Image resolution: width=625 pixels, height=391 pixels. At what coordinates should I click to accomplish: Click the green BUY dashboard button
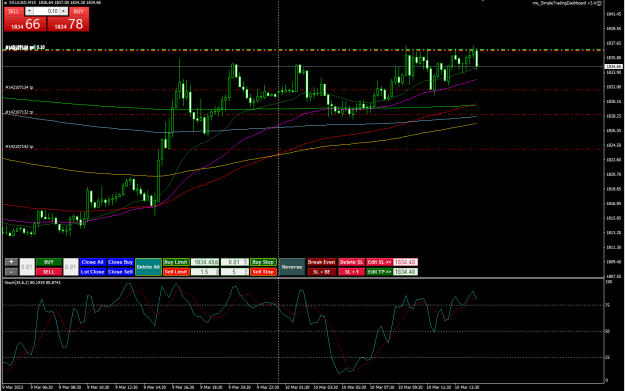[x=49, y=262]
